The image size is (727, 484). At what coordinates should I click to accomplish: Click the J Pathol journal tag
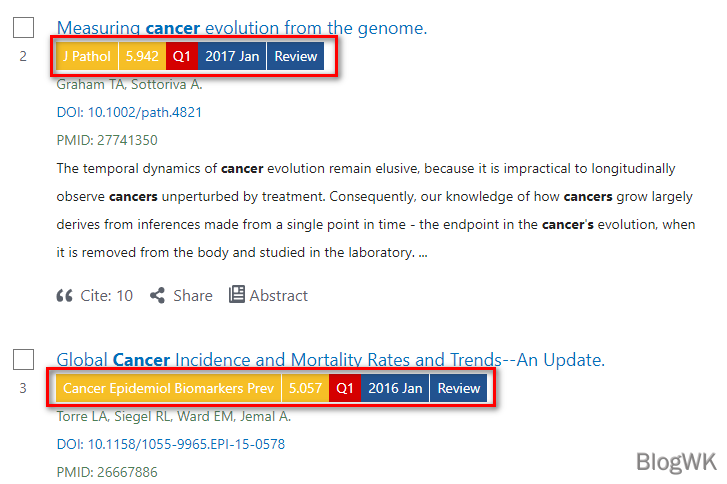click(x=85, y=57)
